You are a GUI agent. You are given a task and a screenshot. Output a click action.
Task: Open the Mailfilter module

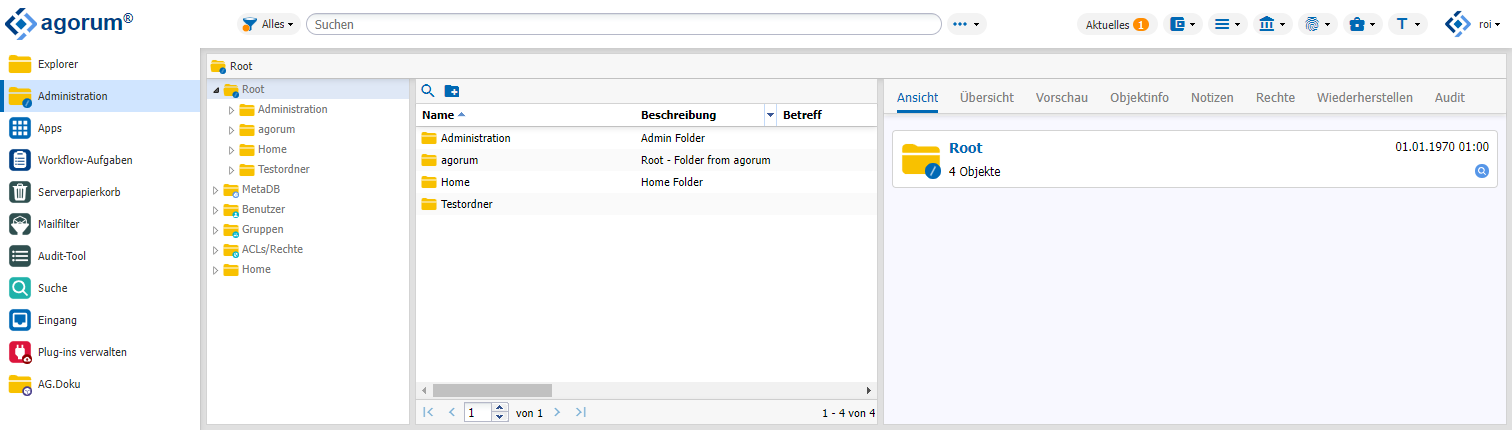(100, 224)
